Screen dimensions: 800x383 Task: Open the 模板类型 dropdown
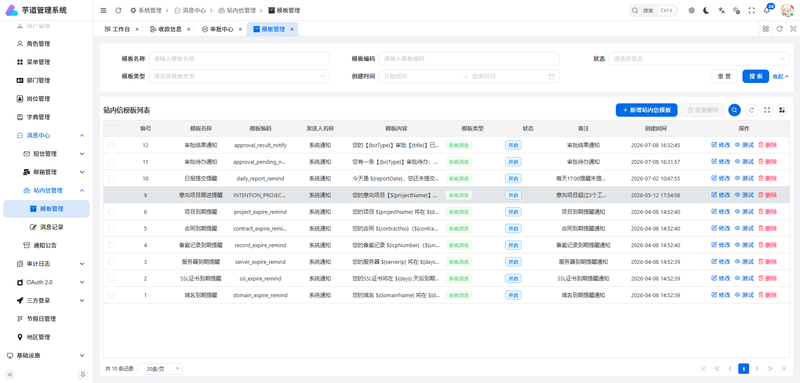(x=239, y=76)
